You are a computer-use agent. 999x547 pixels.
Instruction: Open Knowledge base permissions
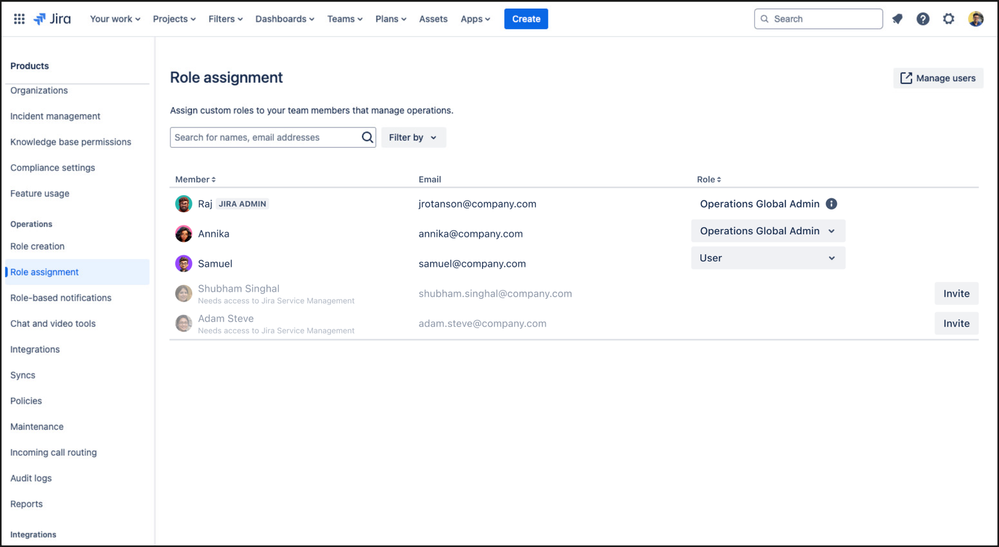click(71, 142)
